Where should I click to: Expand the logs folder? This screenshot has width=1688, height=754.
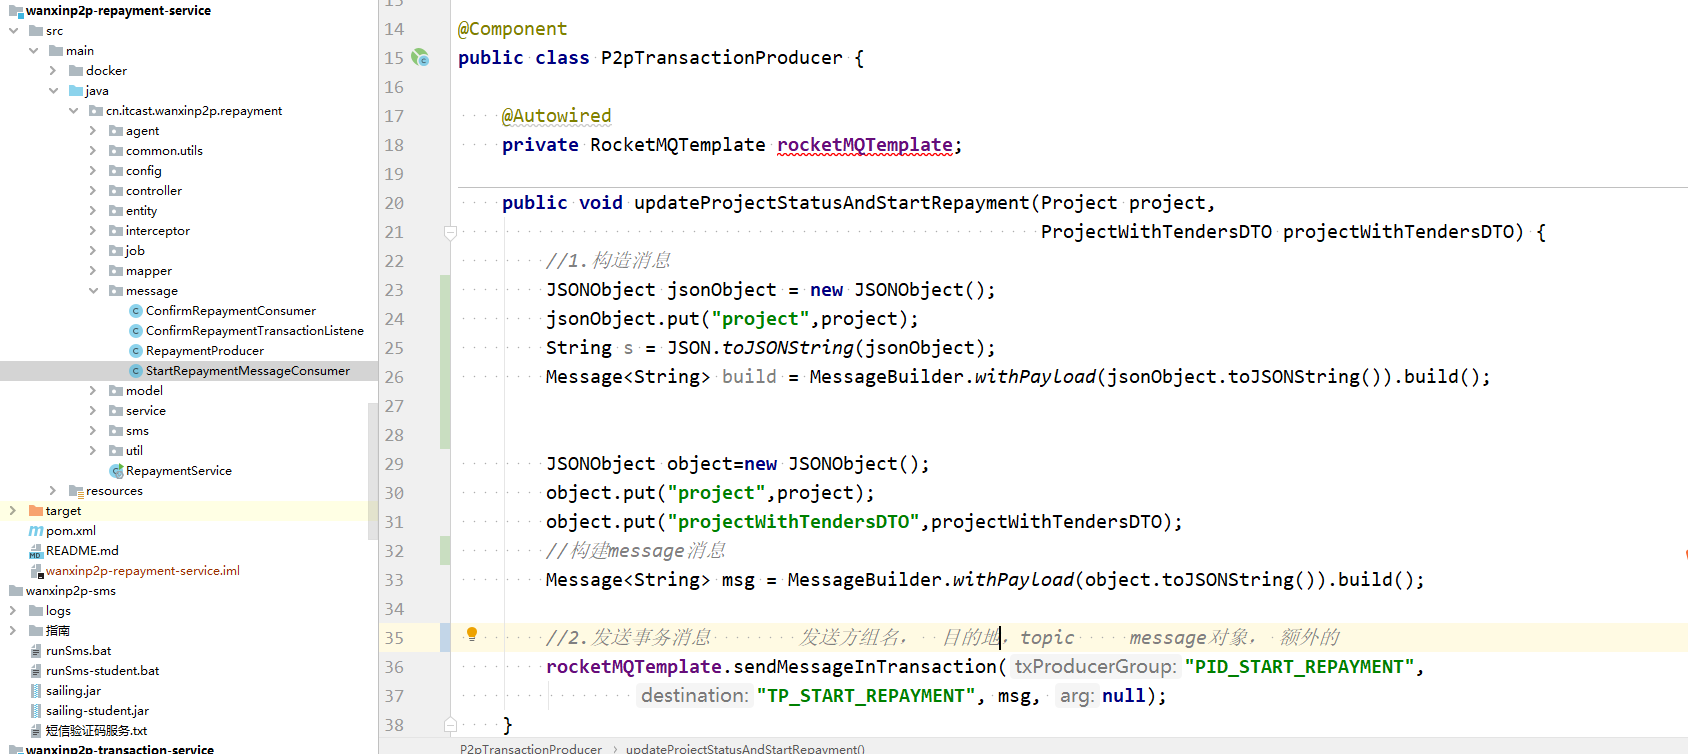pyautogui.click(x=13, y=611)
